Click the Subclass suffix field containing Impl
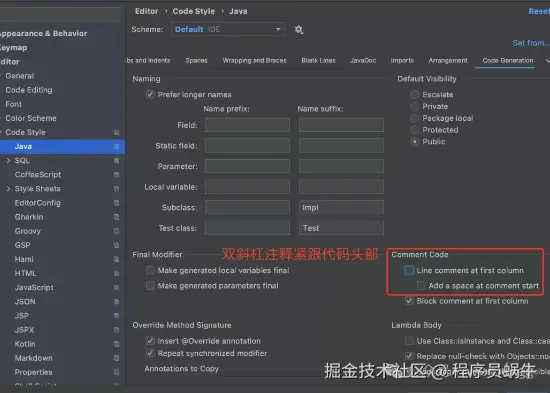 (x=341, y=207)
